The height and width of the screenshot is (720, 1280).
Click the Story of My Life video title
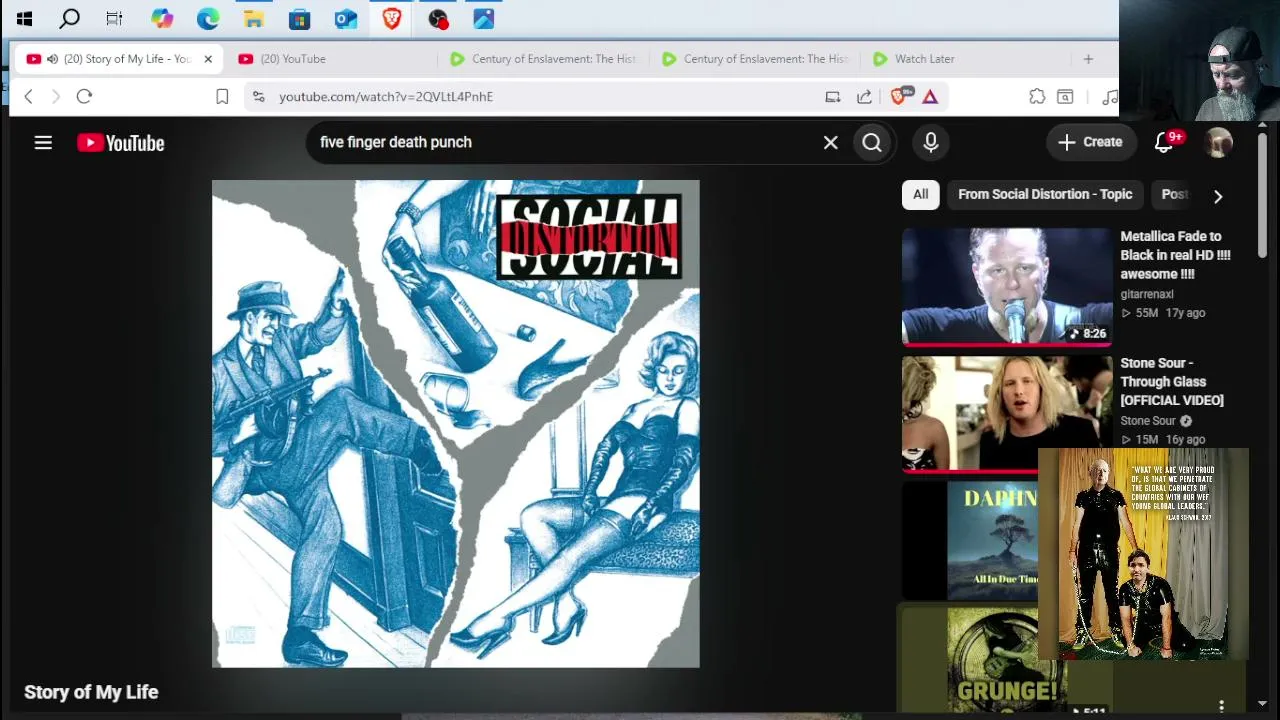pos(91,692)
